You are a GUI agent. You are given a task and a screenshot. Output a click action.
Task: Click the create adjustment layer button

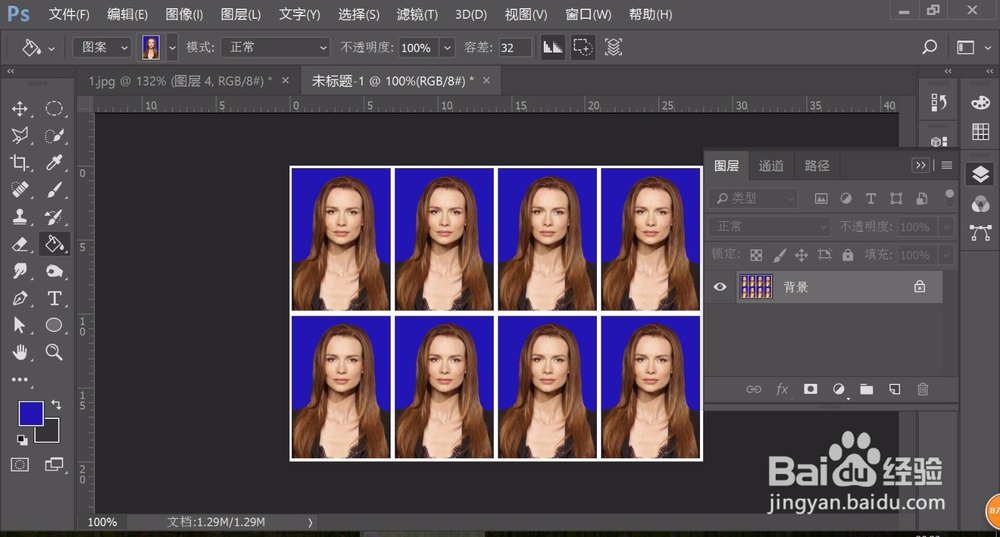[x=839, y=389]
